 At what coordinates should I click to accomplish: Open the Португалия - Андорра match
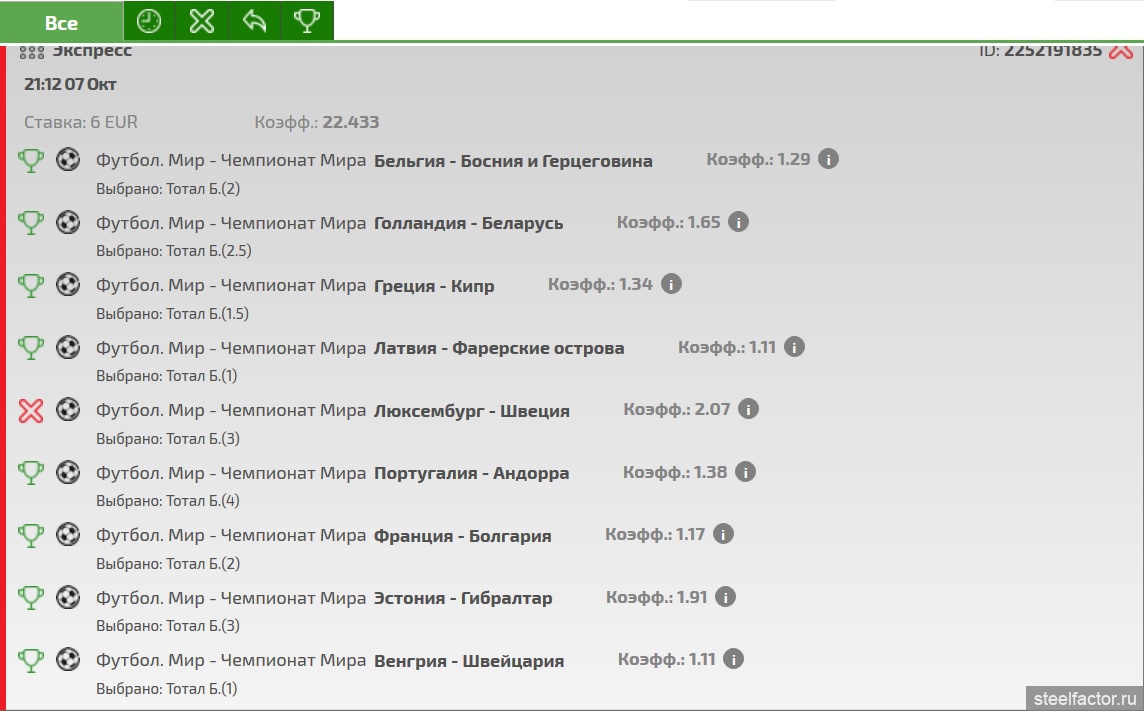coord(471,473)
